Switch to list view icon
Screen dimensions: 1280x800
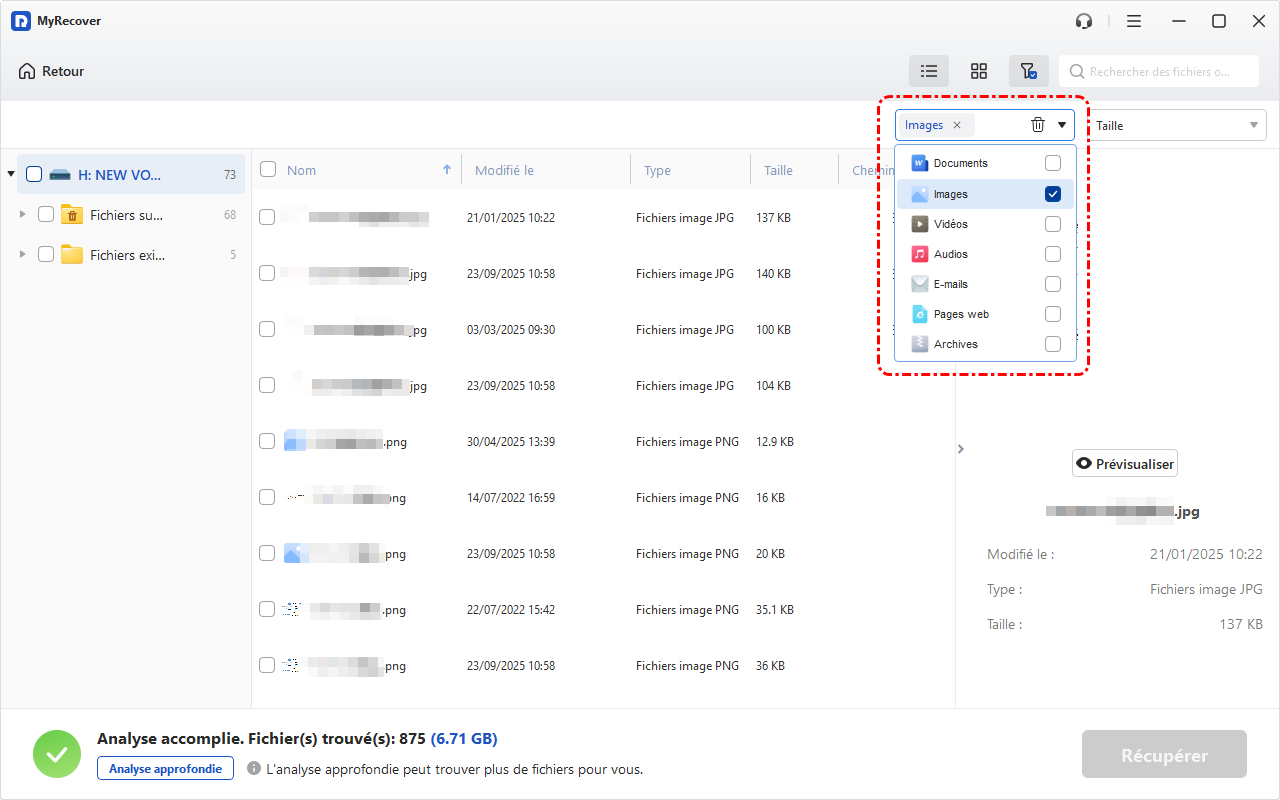tap(929, 71)
